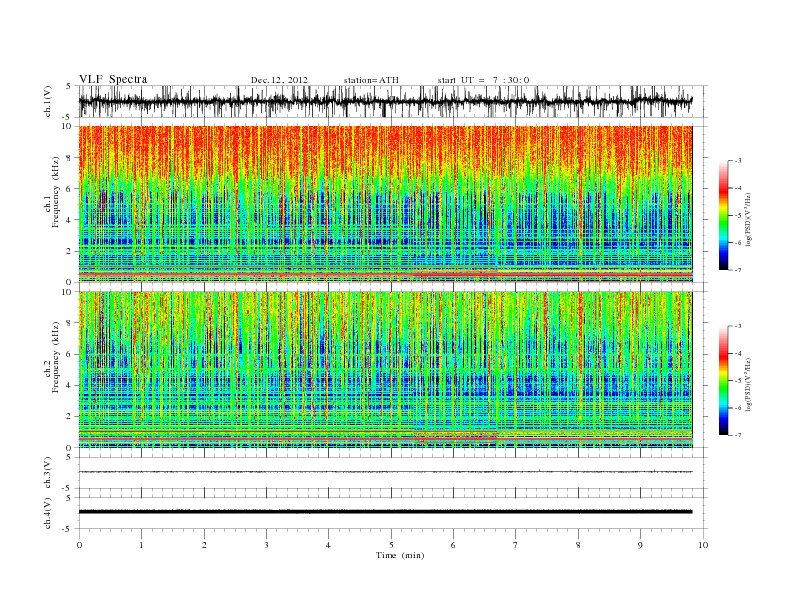This screenshot has height=612, width=792.
Task: Click the ch.1 "Frequency (kHz)" axis label
Action: (x=56, y=192)
